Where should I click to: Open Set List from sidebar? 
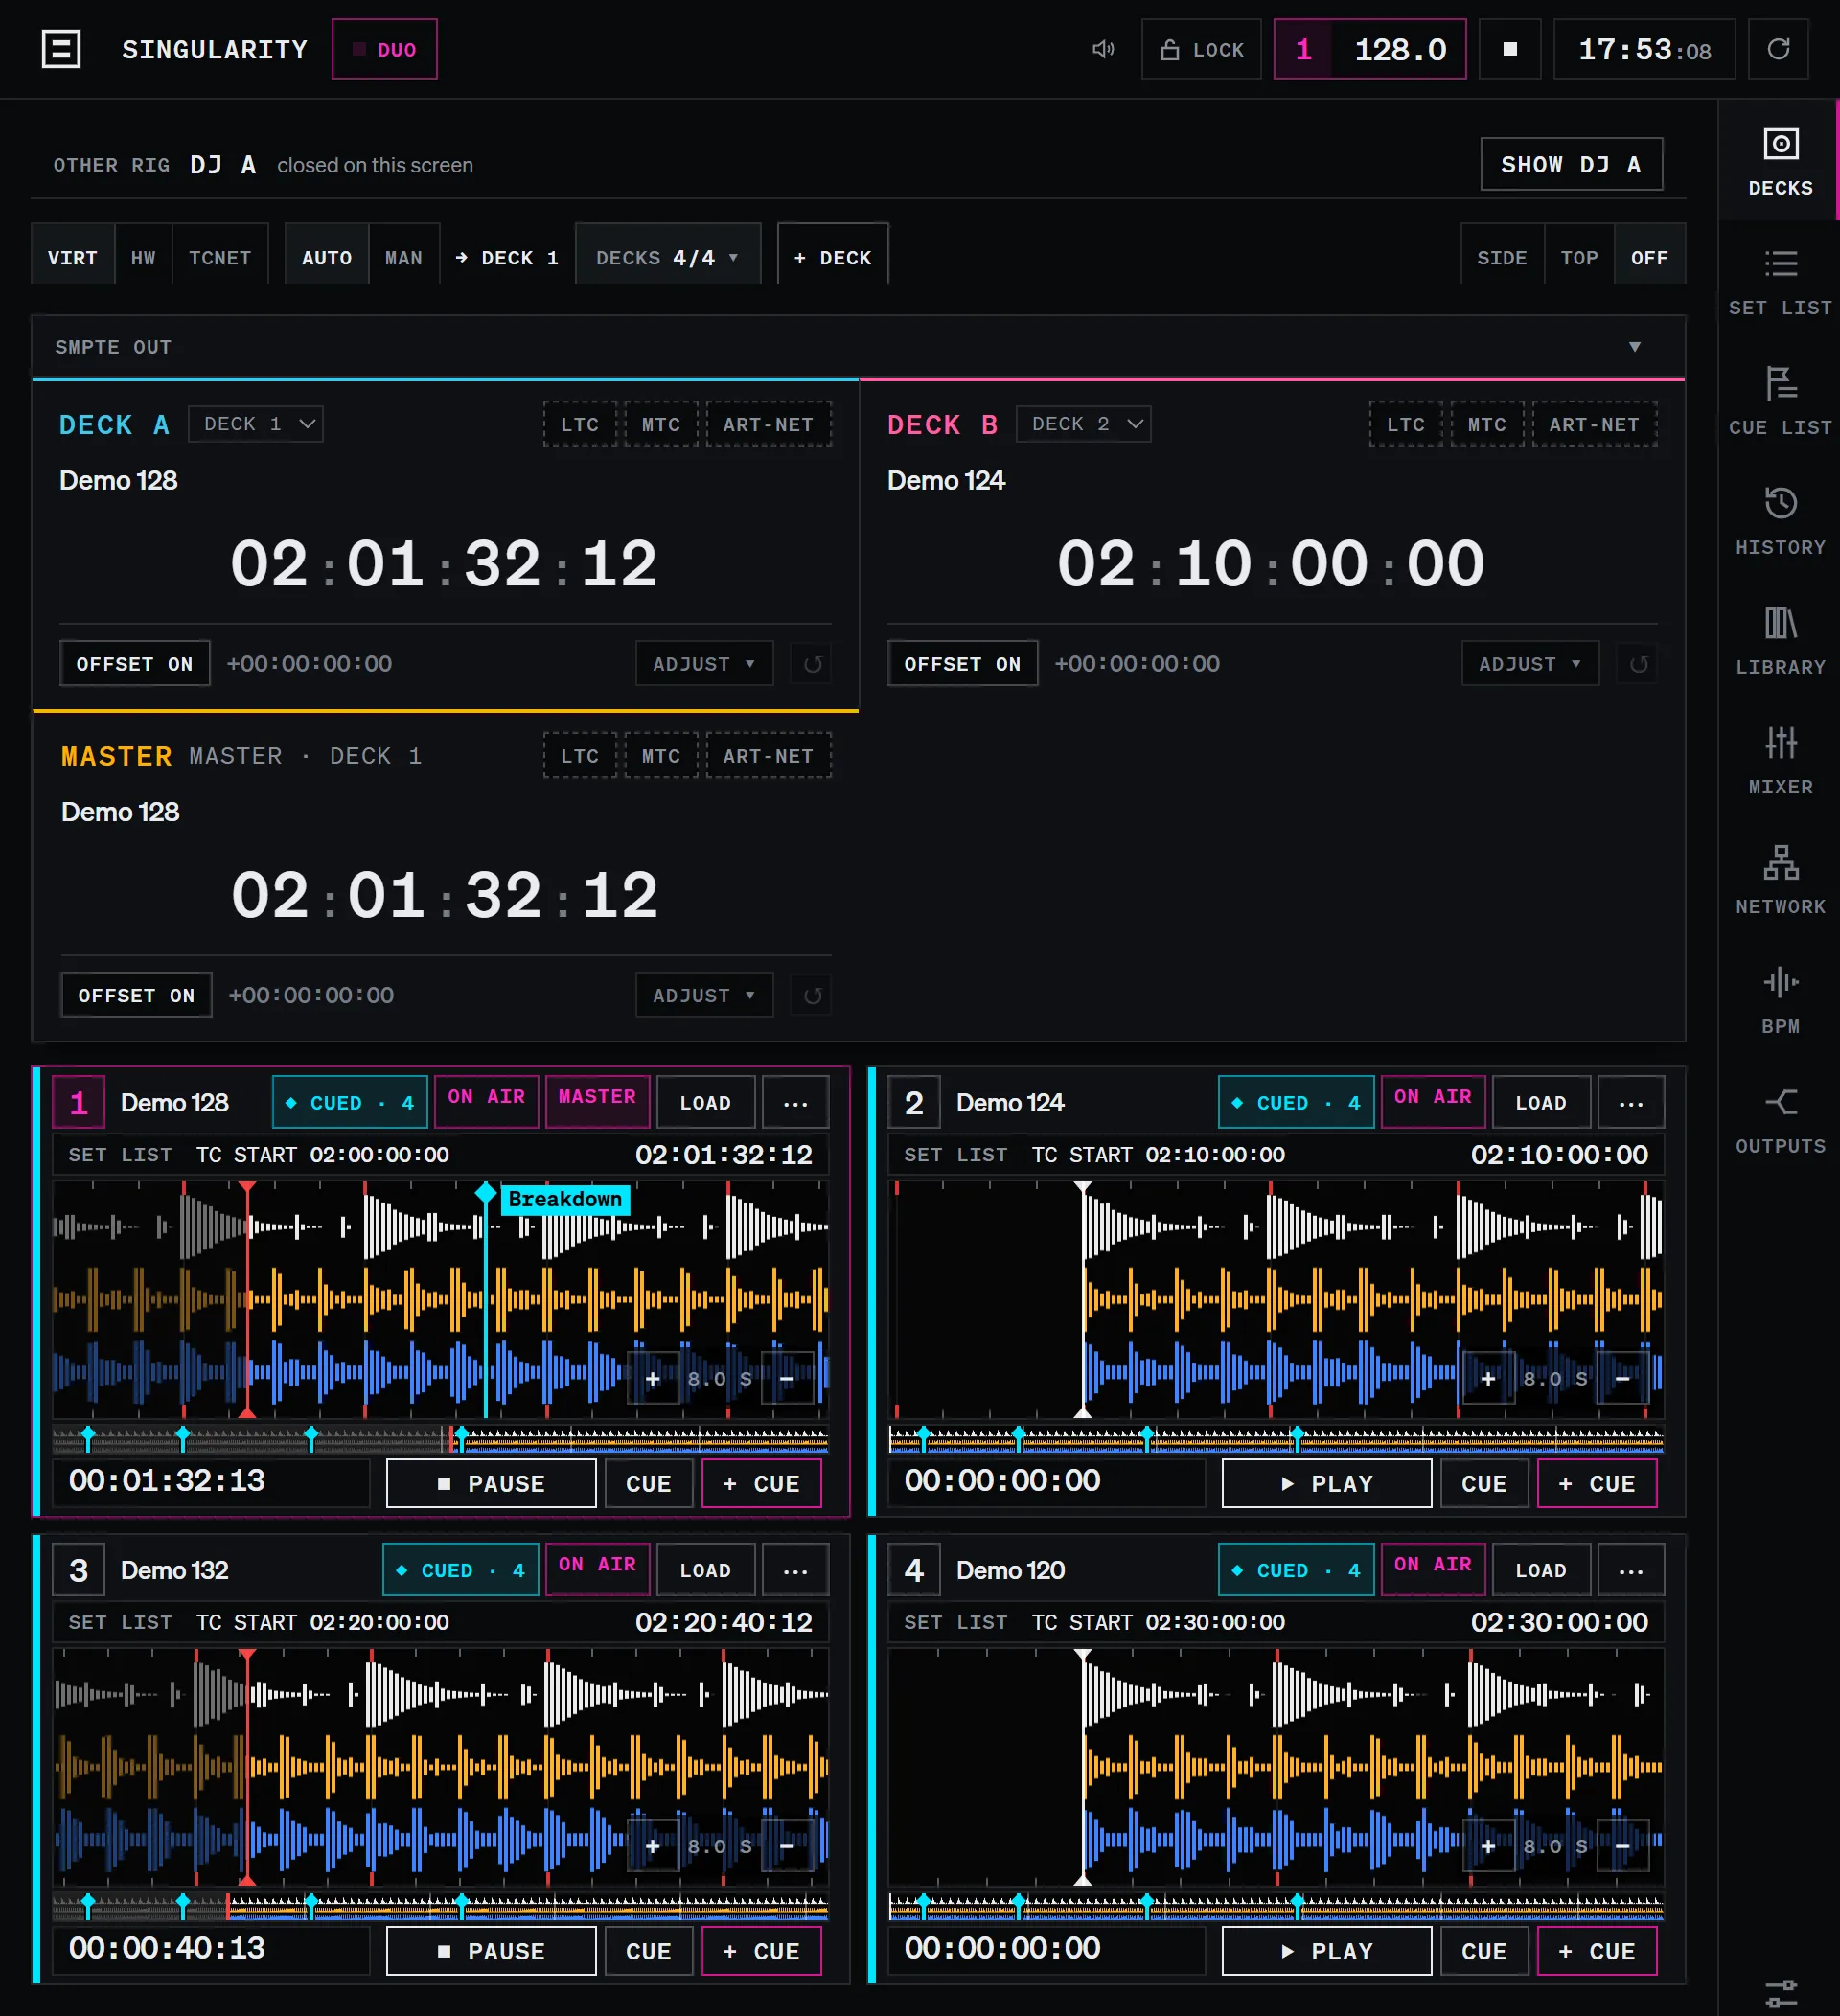[x=1780, y=281]
